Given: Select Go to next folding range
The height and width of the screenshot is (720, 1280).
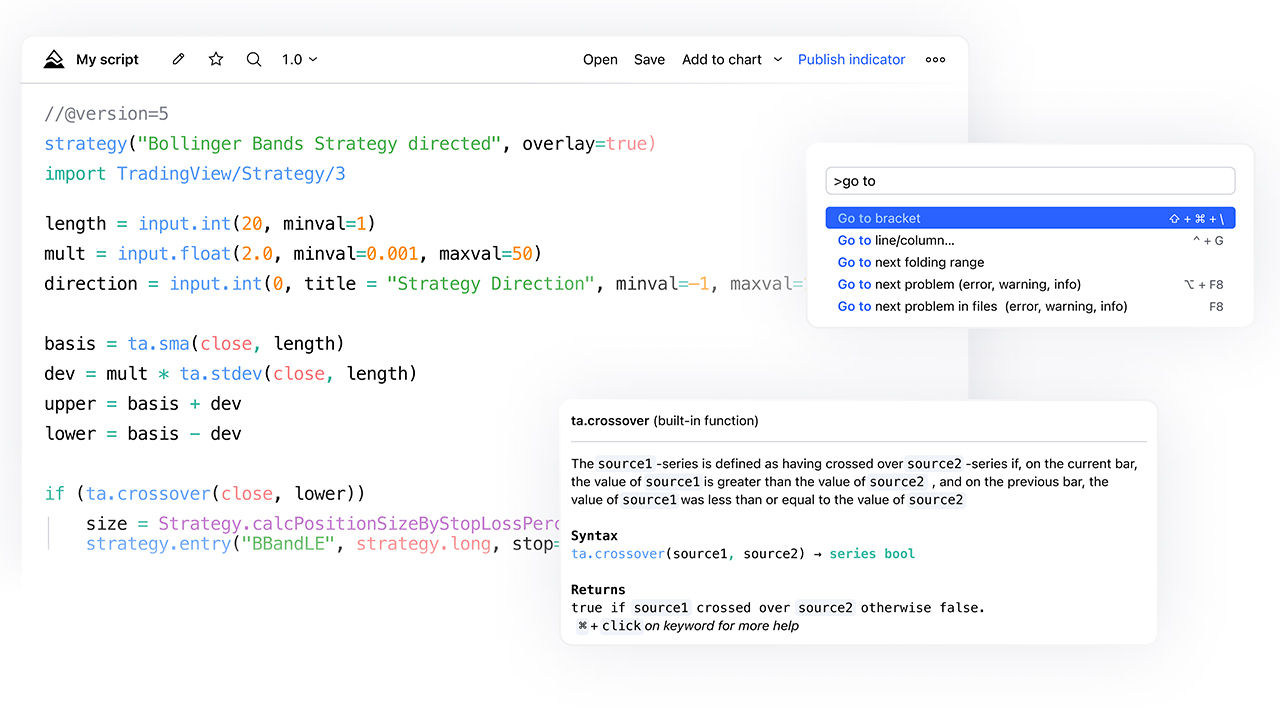Looking at the screenshot, I should pos(911,262).
